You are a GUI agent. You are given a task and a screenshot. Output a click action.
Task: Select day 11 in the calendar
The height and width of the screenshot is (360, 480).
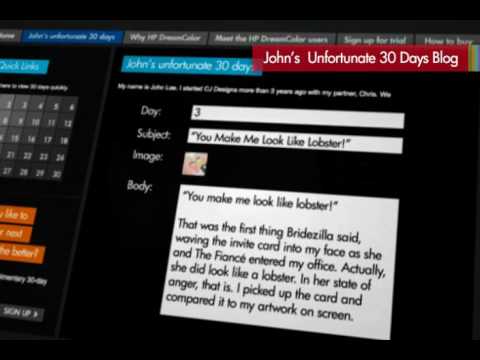point(51,123)
